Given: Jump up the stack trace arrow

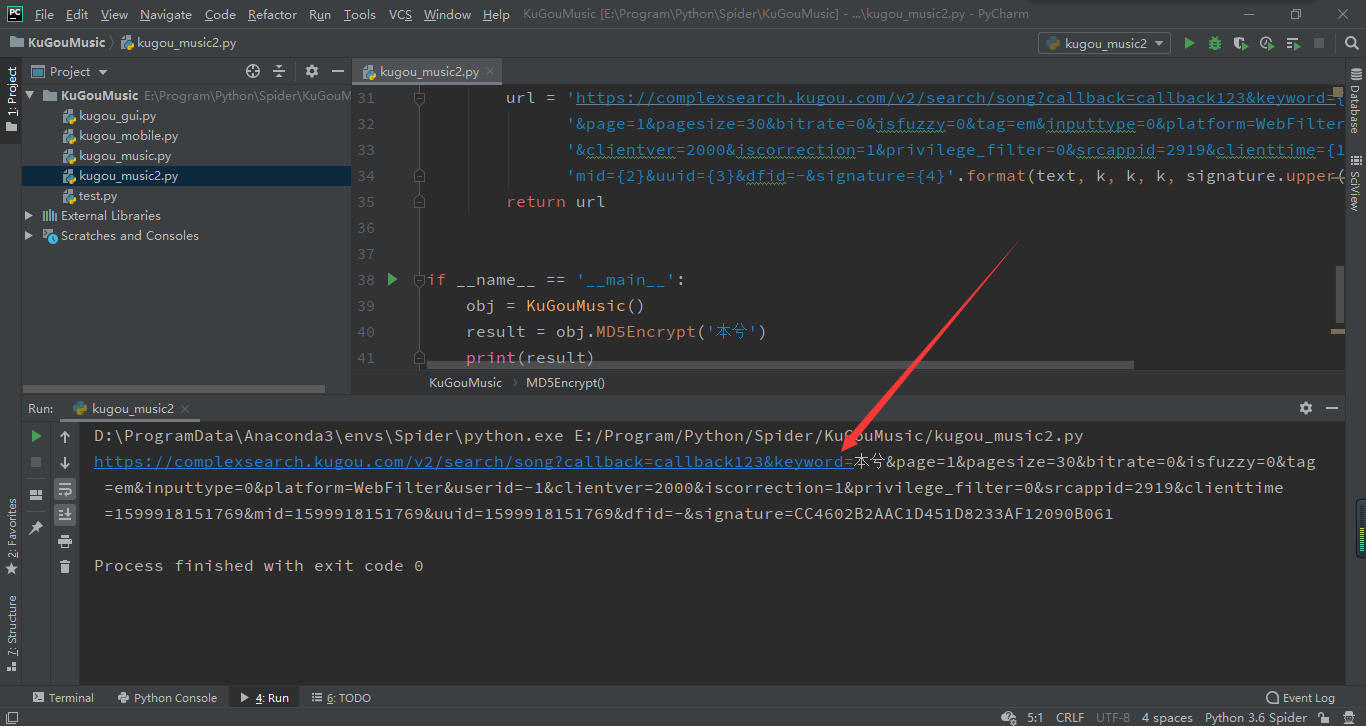Looking at the screenshot, I should [x=65, y=436].
